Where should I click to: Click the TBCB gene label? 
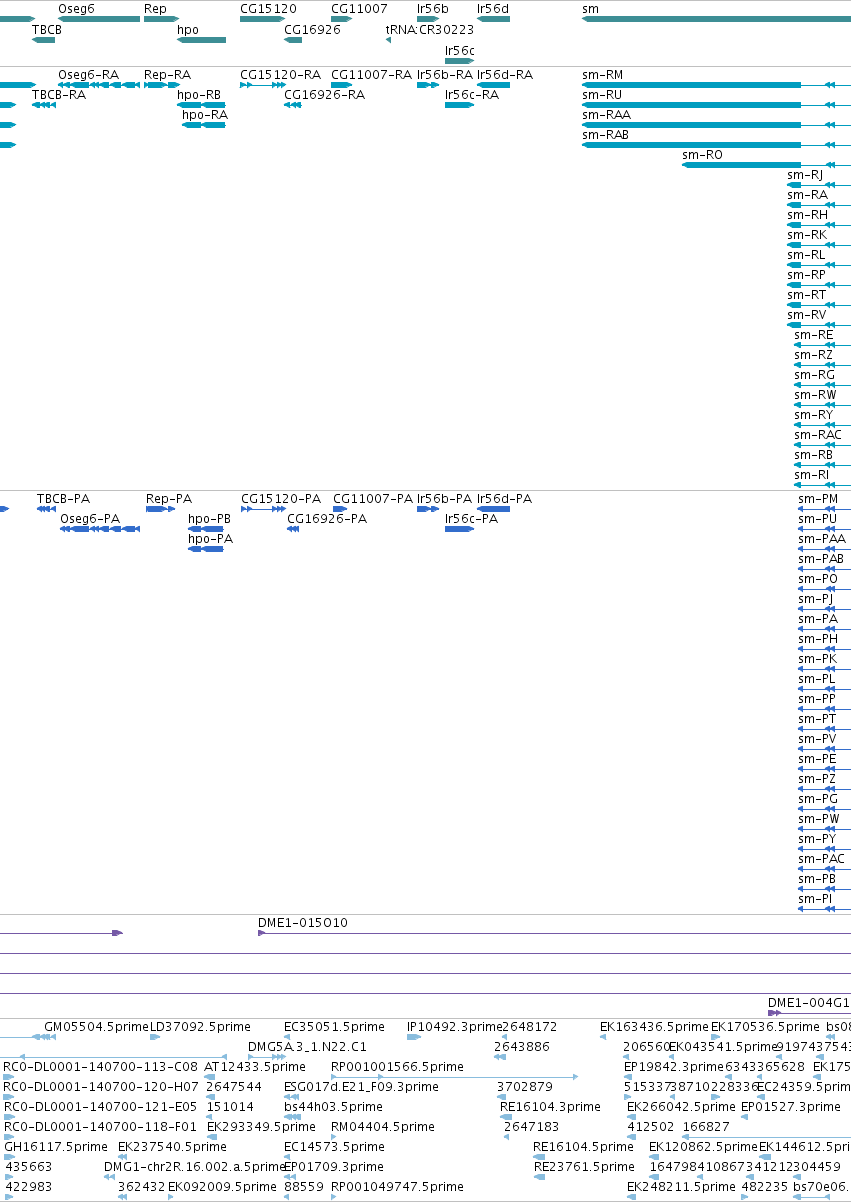[x=46, y=30]
